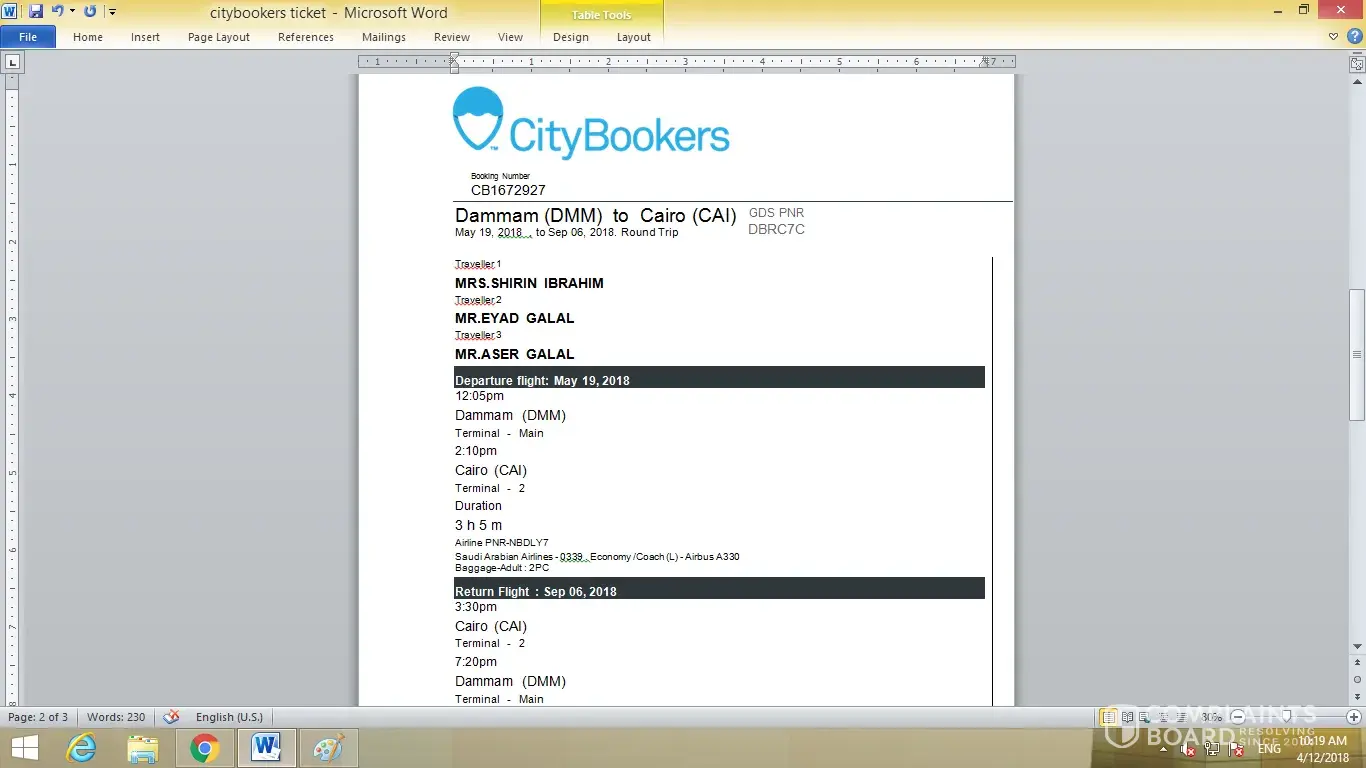The width and height of the screenshot is (1366, 768).
Task: Open Microsoft Word Help question mark
Action: coord(1354,37)
